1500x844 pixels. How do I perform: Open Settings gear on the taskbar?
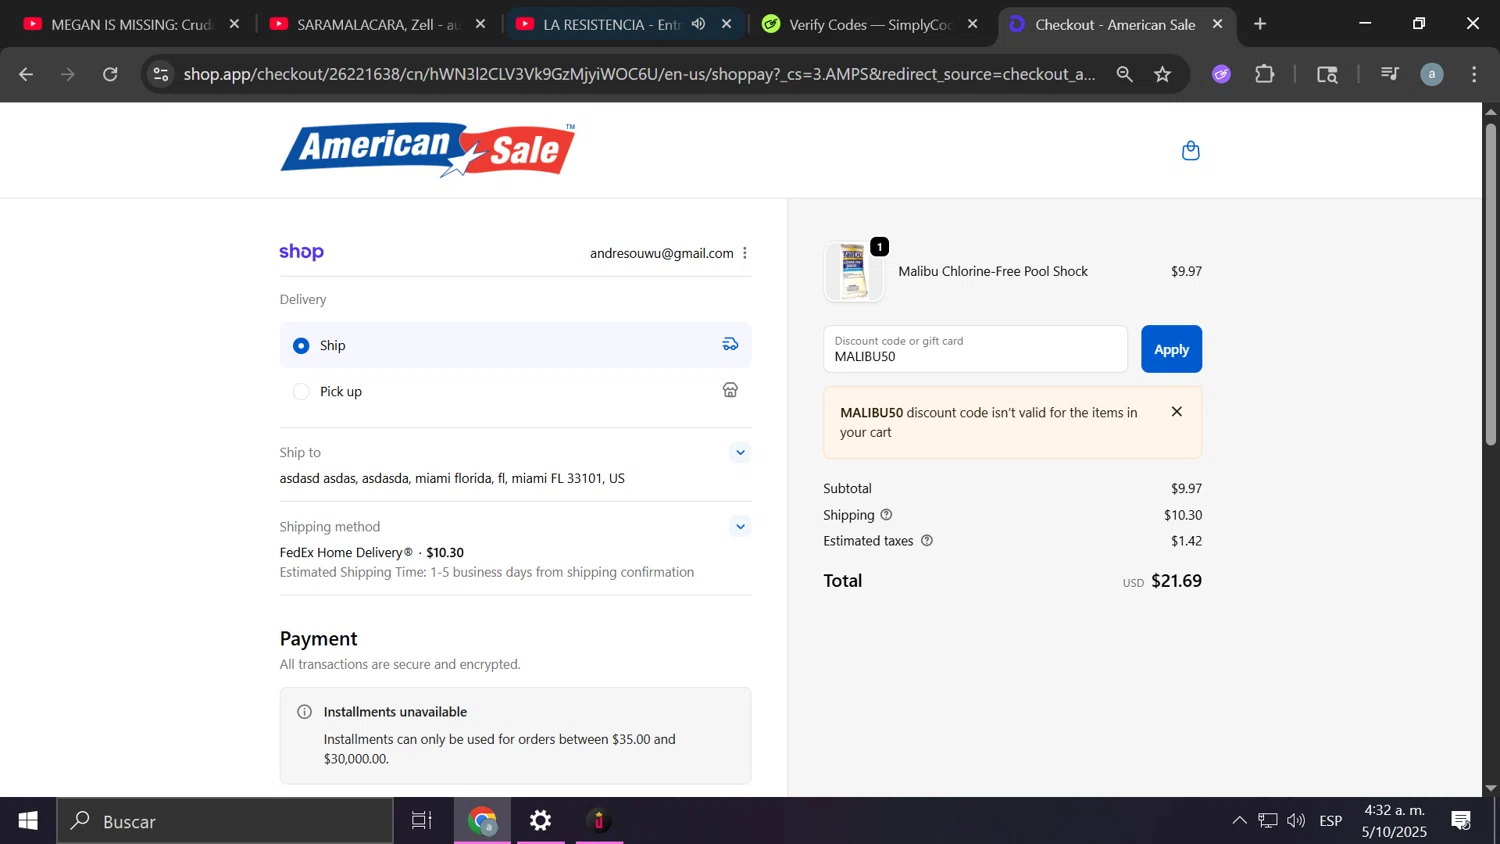click(541, 821)
